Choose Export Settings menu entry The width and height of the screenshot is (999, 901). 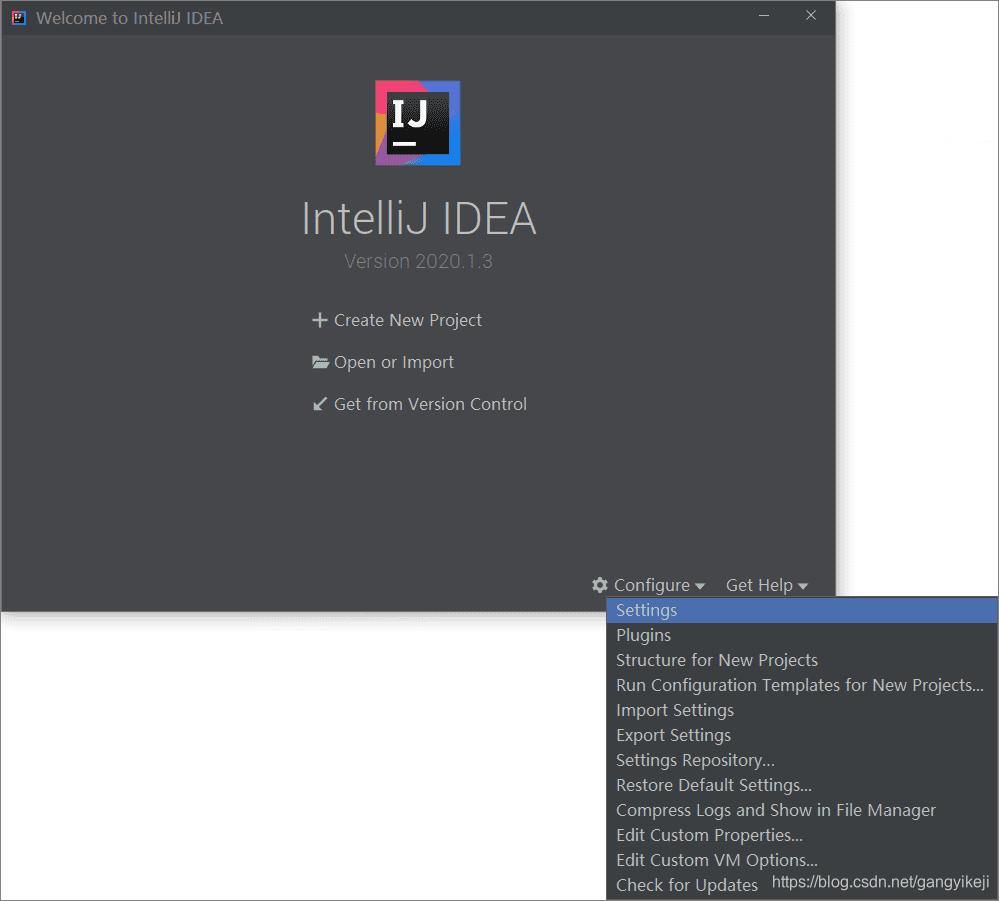point(802,735)
